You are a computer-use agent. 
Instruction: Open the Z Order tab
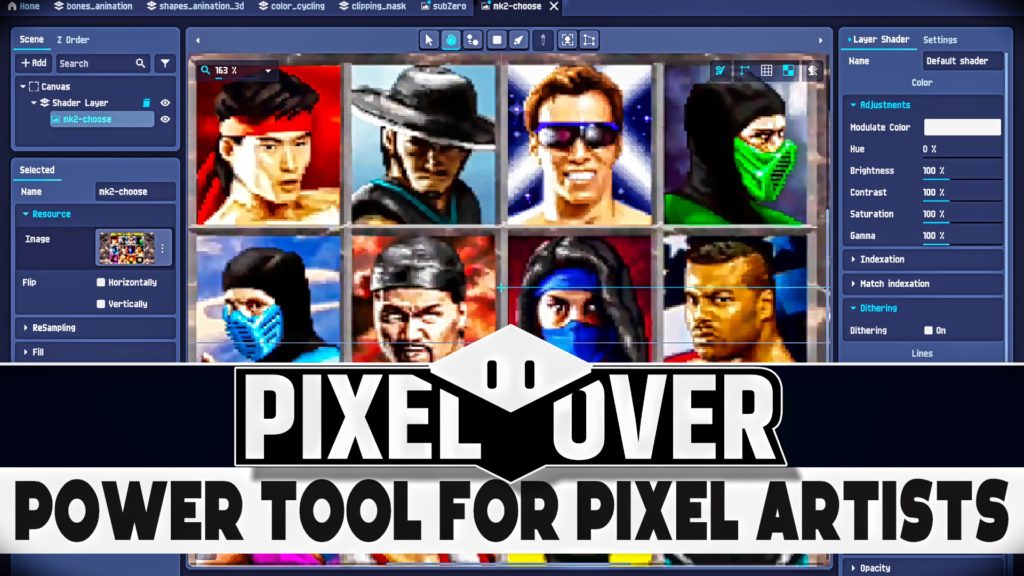pyautogui.click(x=73, y=40)
